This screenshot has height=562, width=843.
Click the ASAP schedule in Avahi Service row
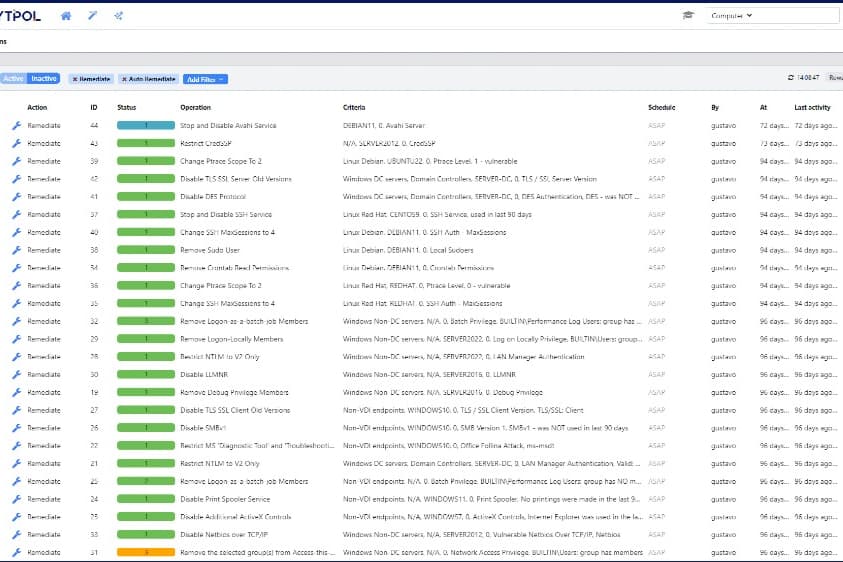656,125
